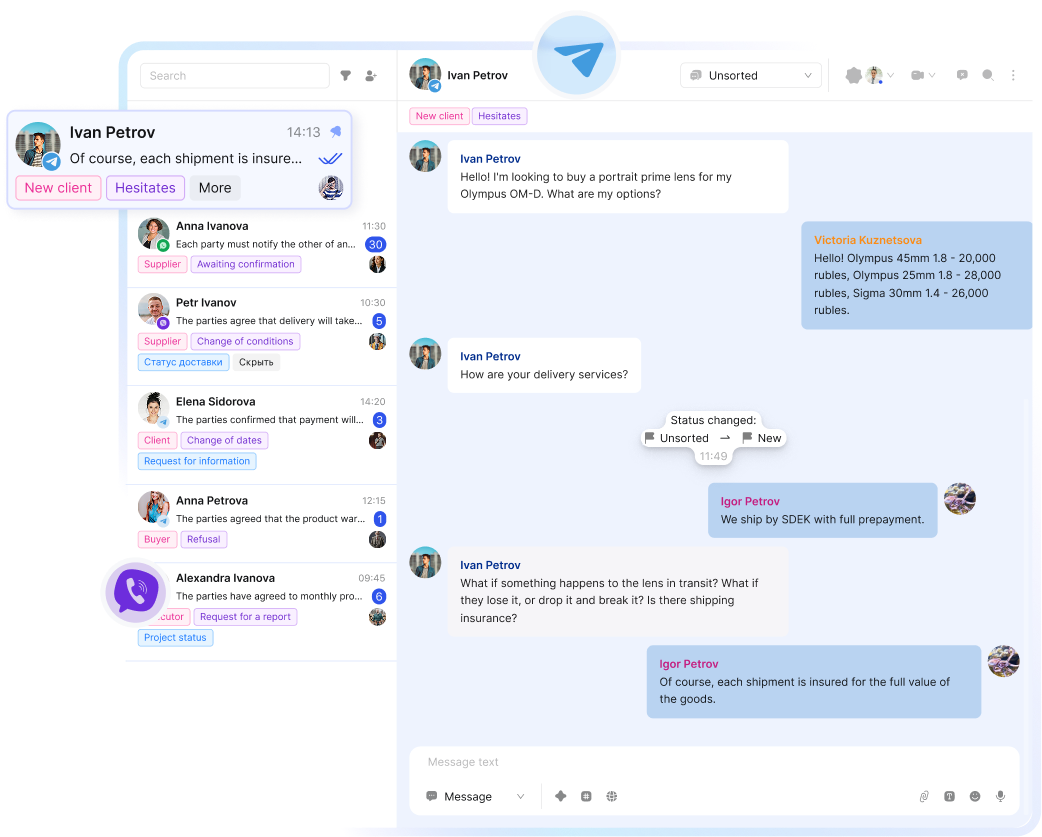Click the add contact icon
The height and width of the screenshot is (837, 1042).
(x=372, y=76)
